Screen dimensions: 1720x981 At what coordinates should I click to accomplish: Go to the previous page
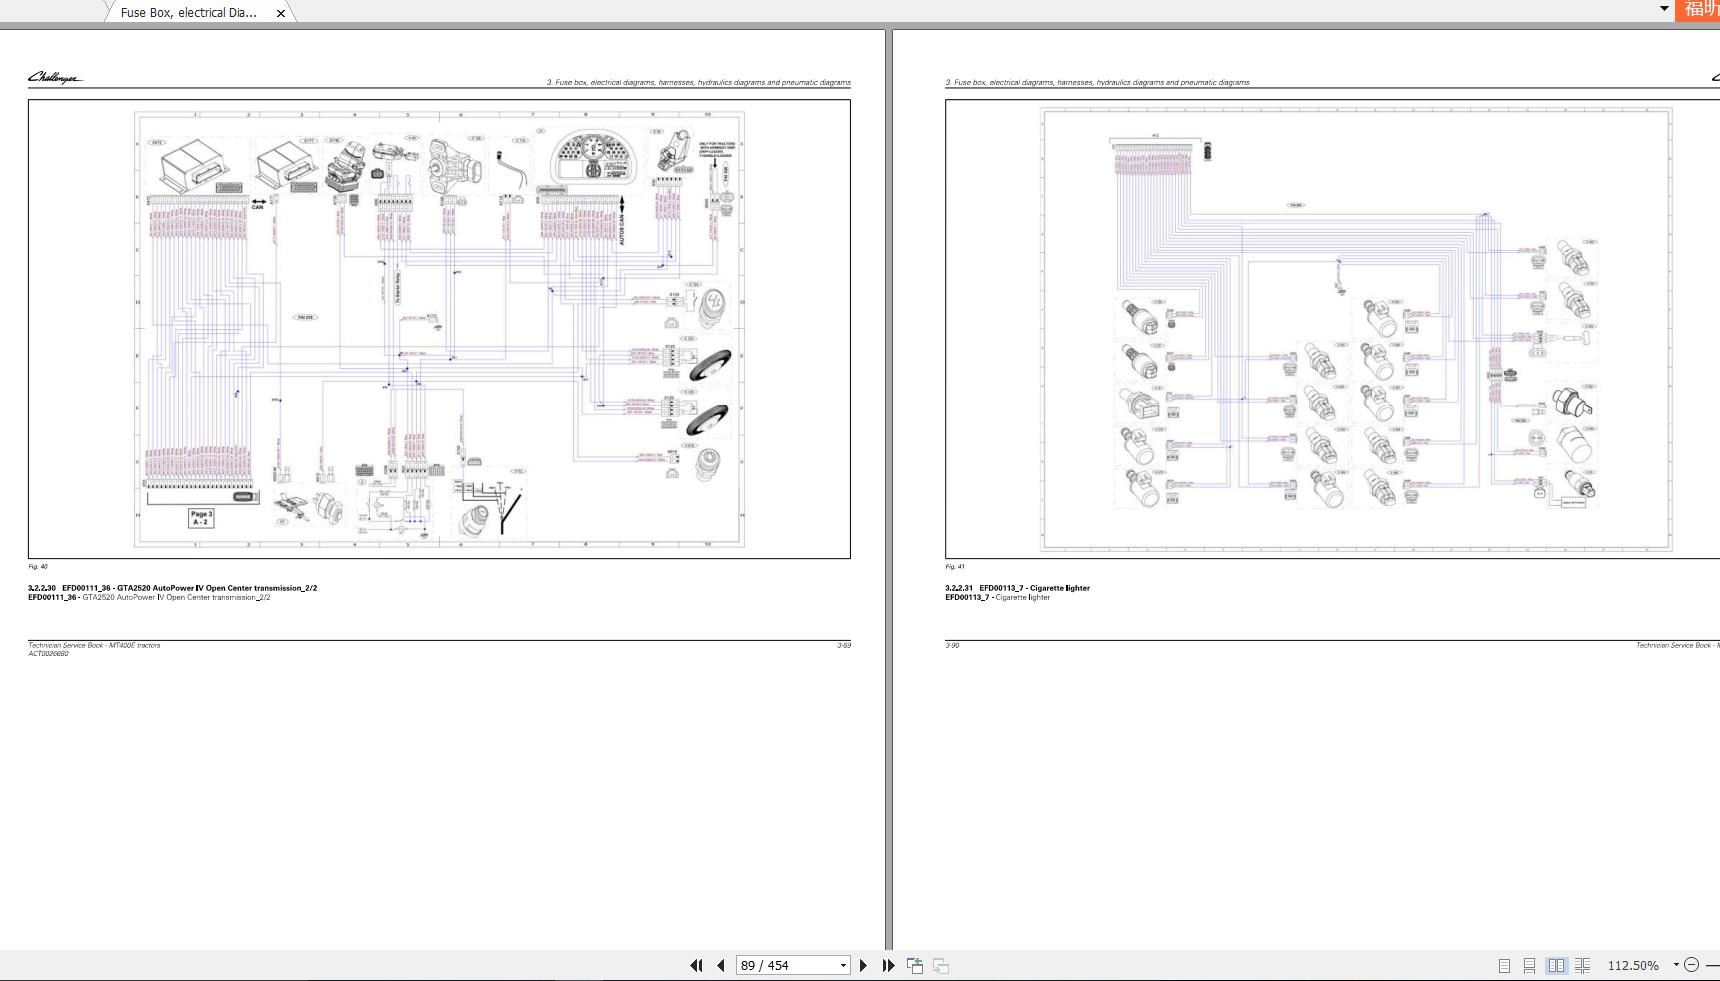(720, 965)
